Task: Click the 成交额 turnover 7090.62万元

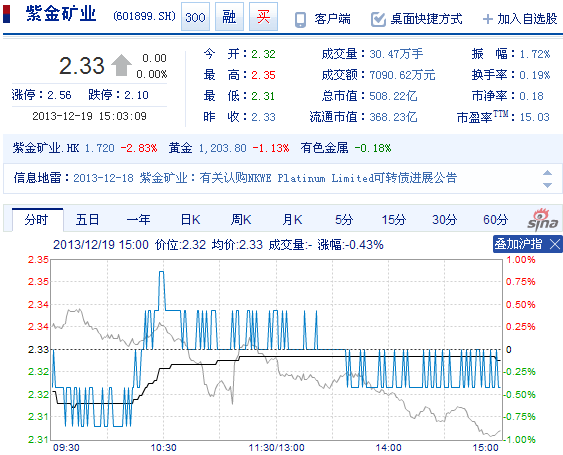Action: click(x=402, y=75)
